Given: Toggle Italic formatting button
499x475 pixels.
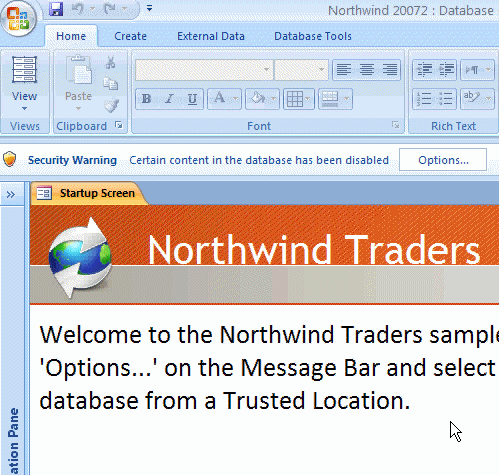Looking at the screenshot, I should click(169, 99).
